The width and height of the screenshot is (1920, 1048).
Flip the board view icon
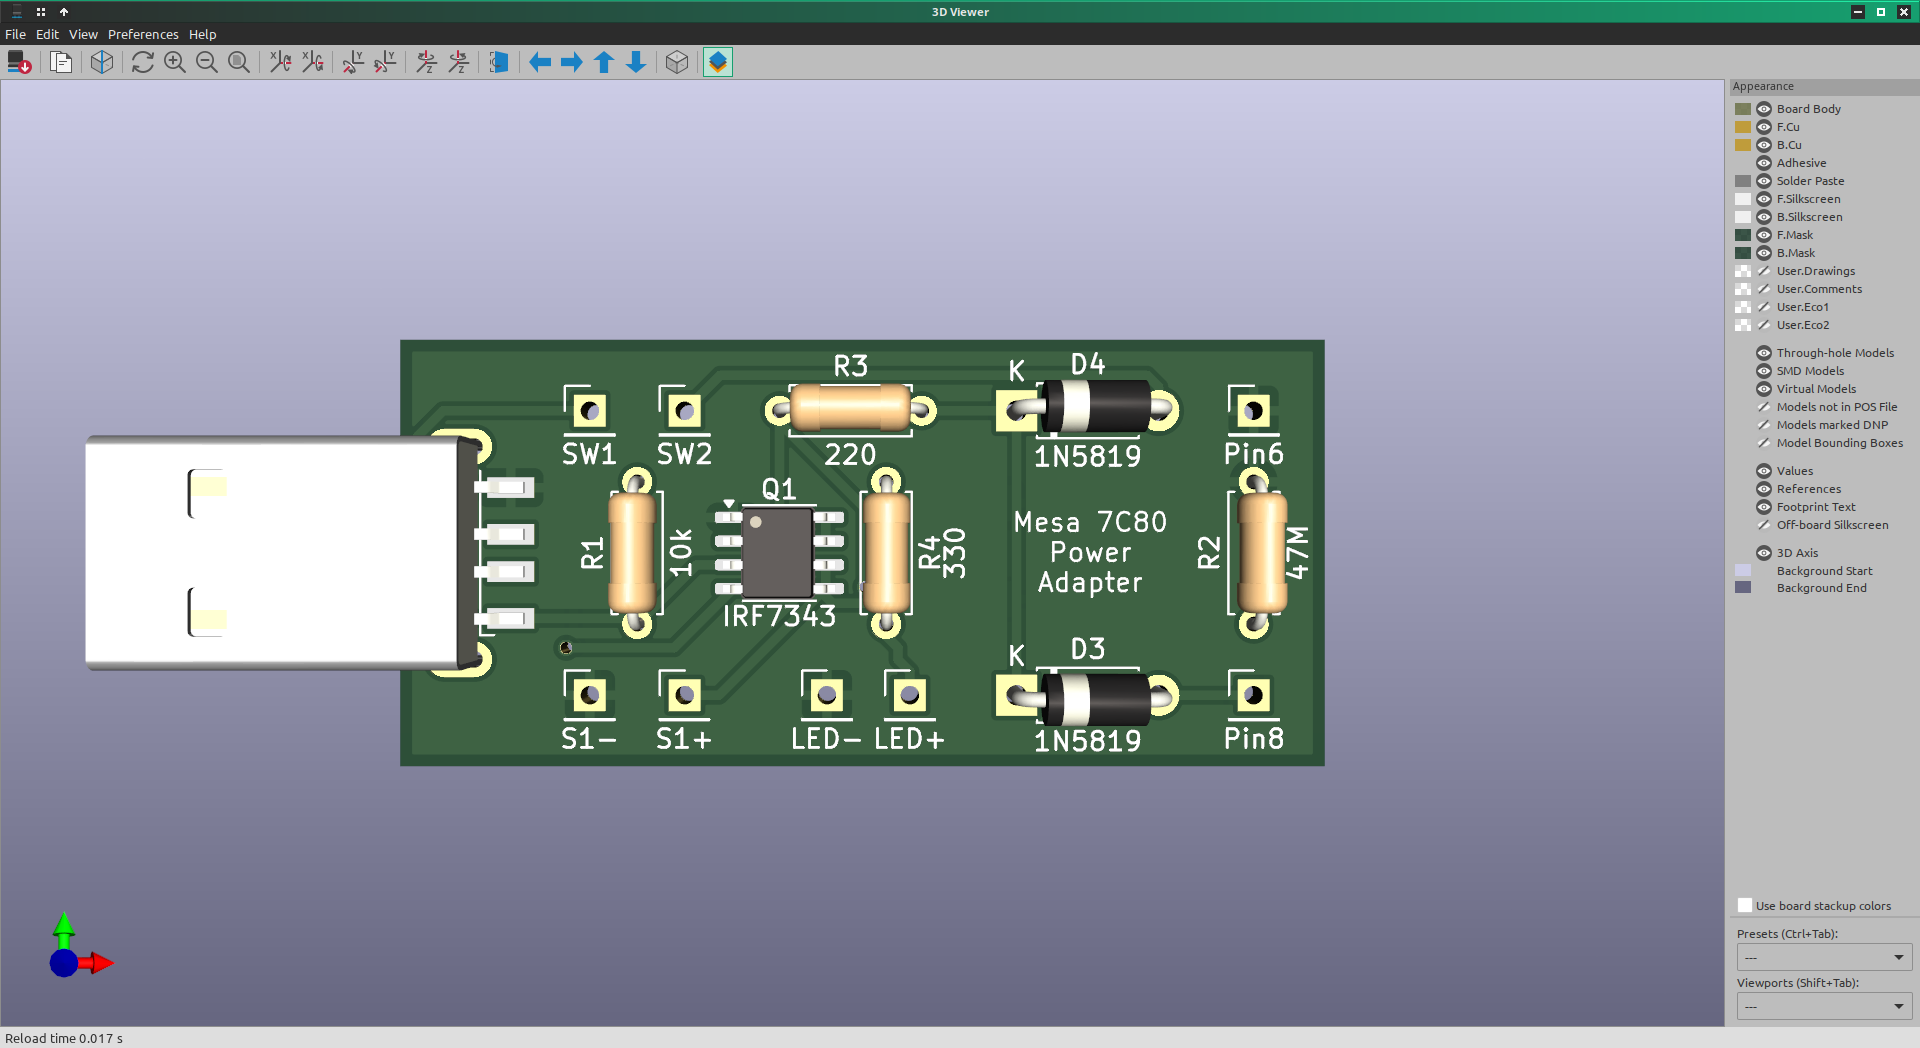[499, 62]
